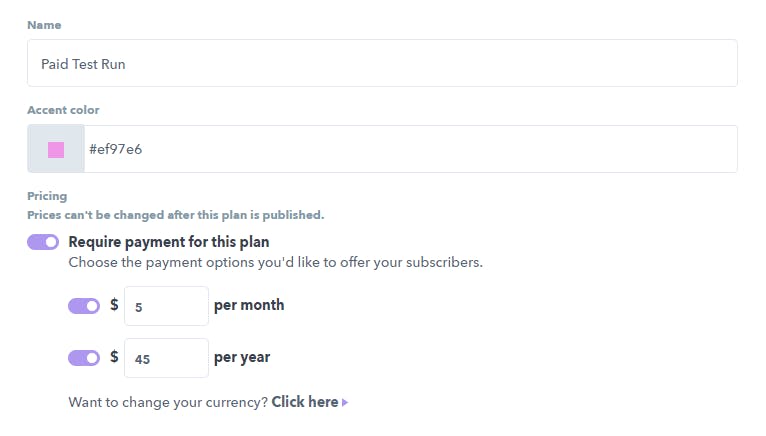Image resolution: width=766 pixels, height=436 pixels.
Task: Click the Name field containing Paid Test Run
Action: pyautogui.click(x=382, y=63)
